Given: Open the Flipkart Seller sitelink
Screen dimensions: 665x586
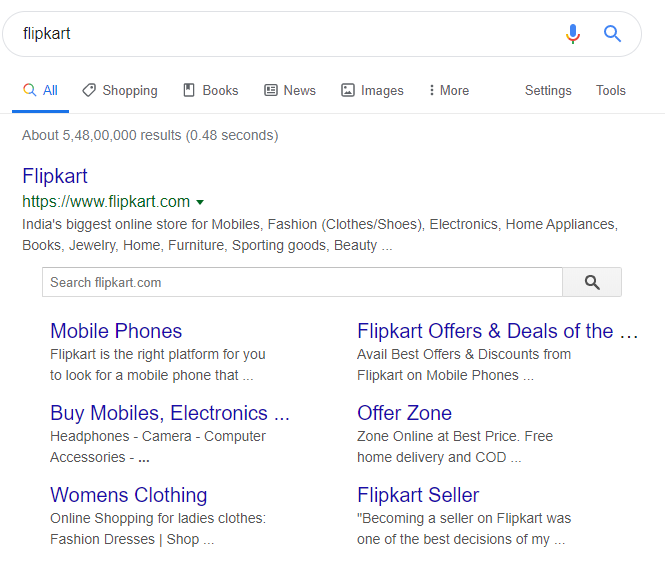Looking at the screenshot, I should 418,495.
